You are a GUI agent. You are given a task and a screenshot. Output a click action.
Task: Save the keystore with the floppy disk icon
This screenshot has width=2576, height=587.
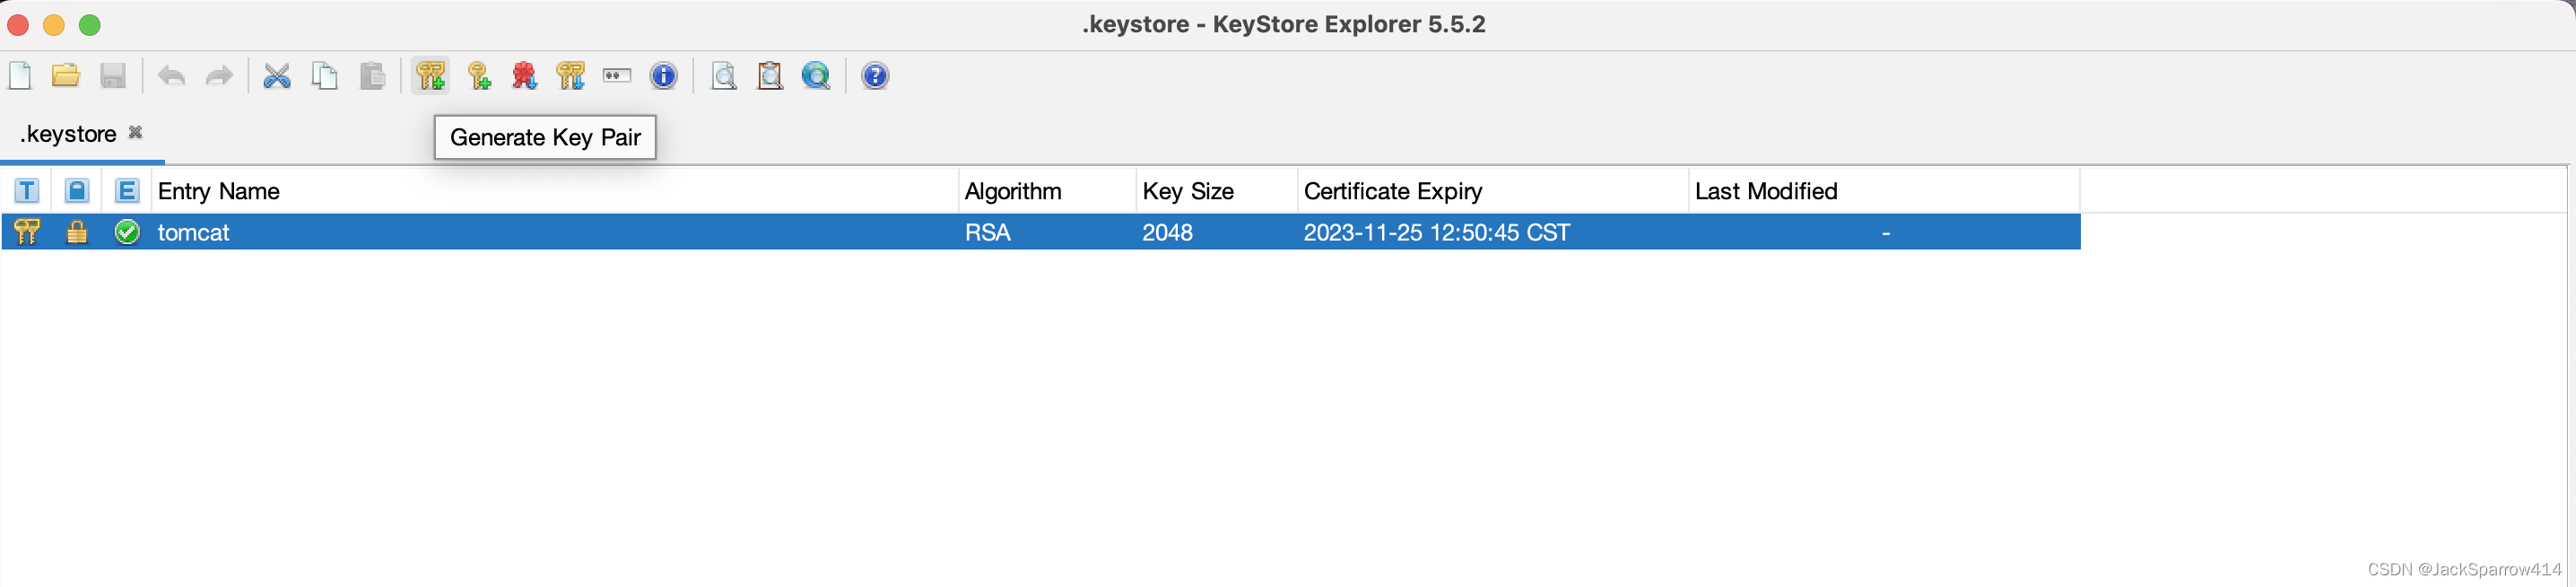(113, 76)
